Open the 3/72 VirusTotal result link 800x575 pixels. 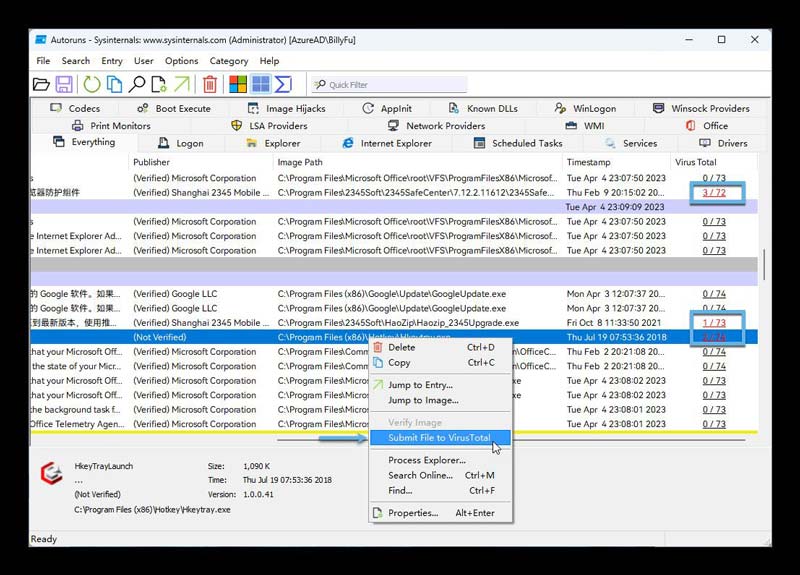pyautogui.click(x=714, y=193)
